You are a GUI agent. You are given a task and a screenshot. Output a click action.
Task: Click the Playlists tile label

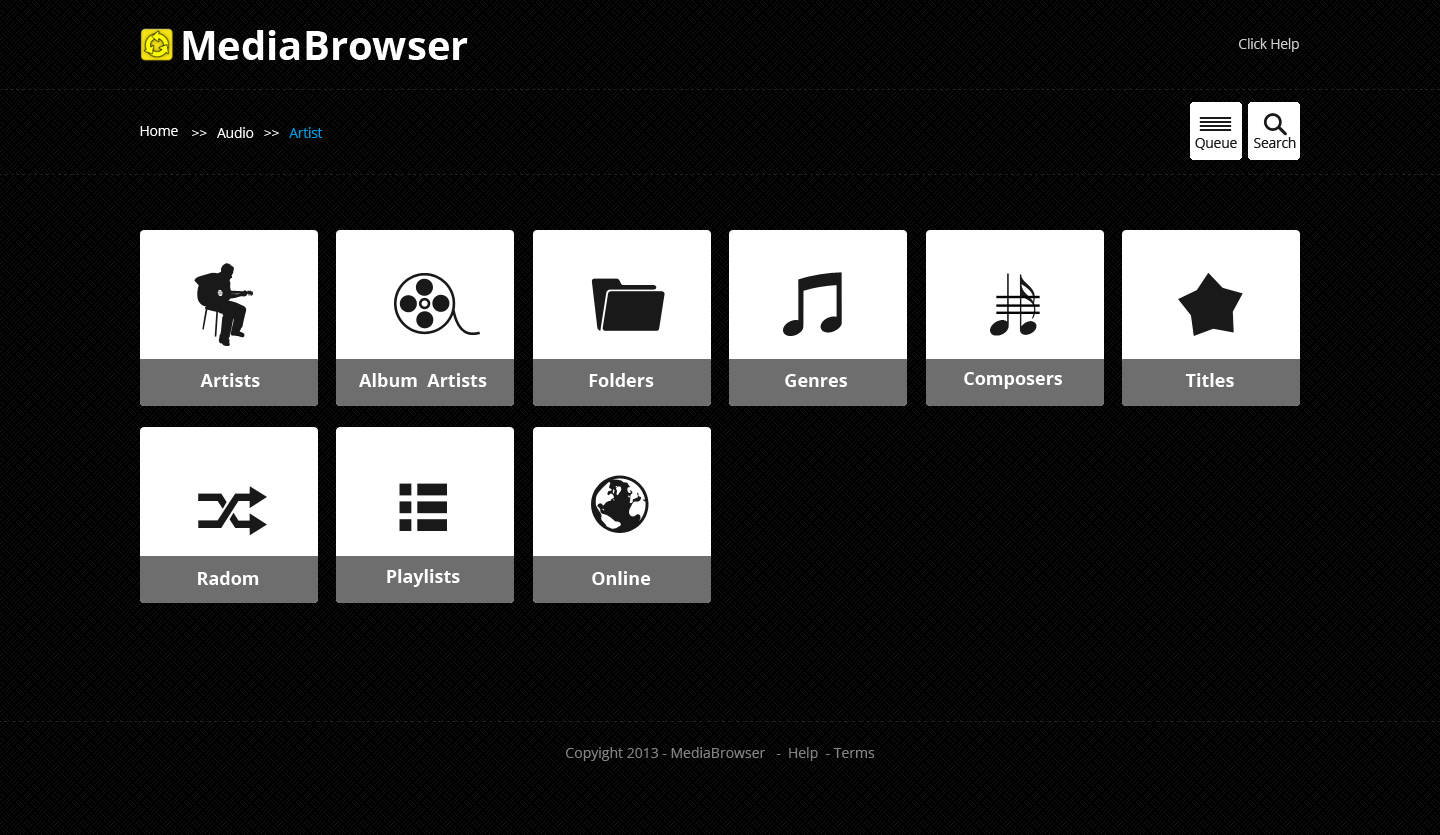423,577
